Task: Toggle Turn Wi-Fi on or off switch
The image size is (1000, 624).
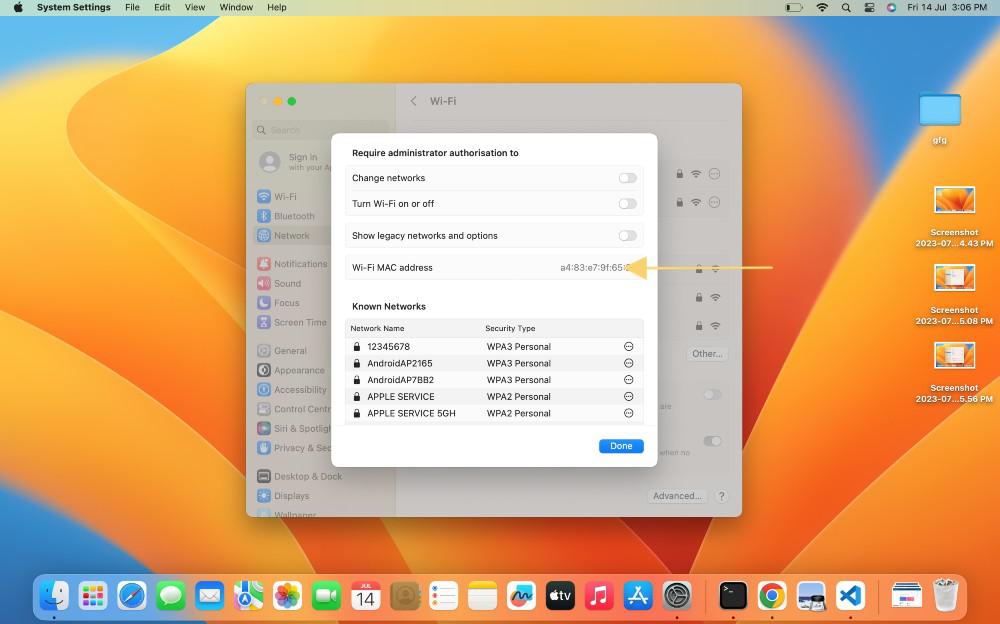Action: click(x=628, y=203)
